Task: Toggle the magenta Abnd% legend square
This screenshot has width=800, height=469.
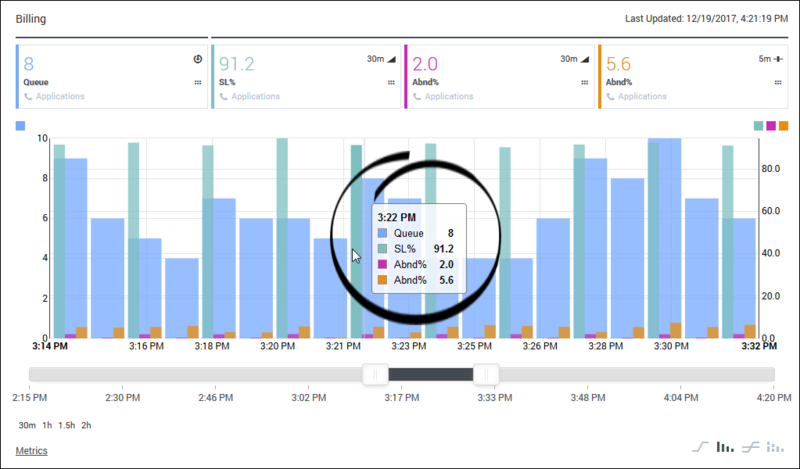Action: pos(771,126)
